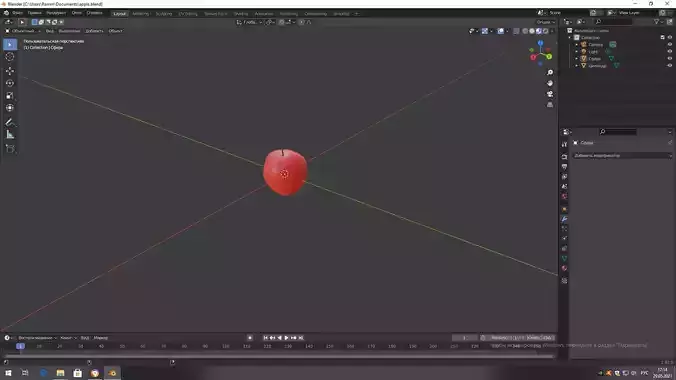Hide the Light object with its eye icon
Screen dimensions: 676x380
670,51
